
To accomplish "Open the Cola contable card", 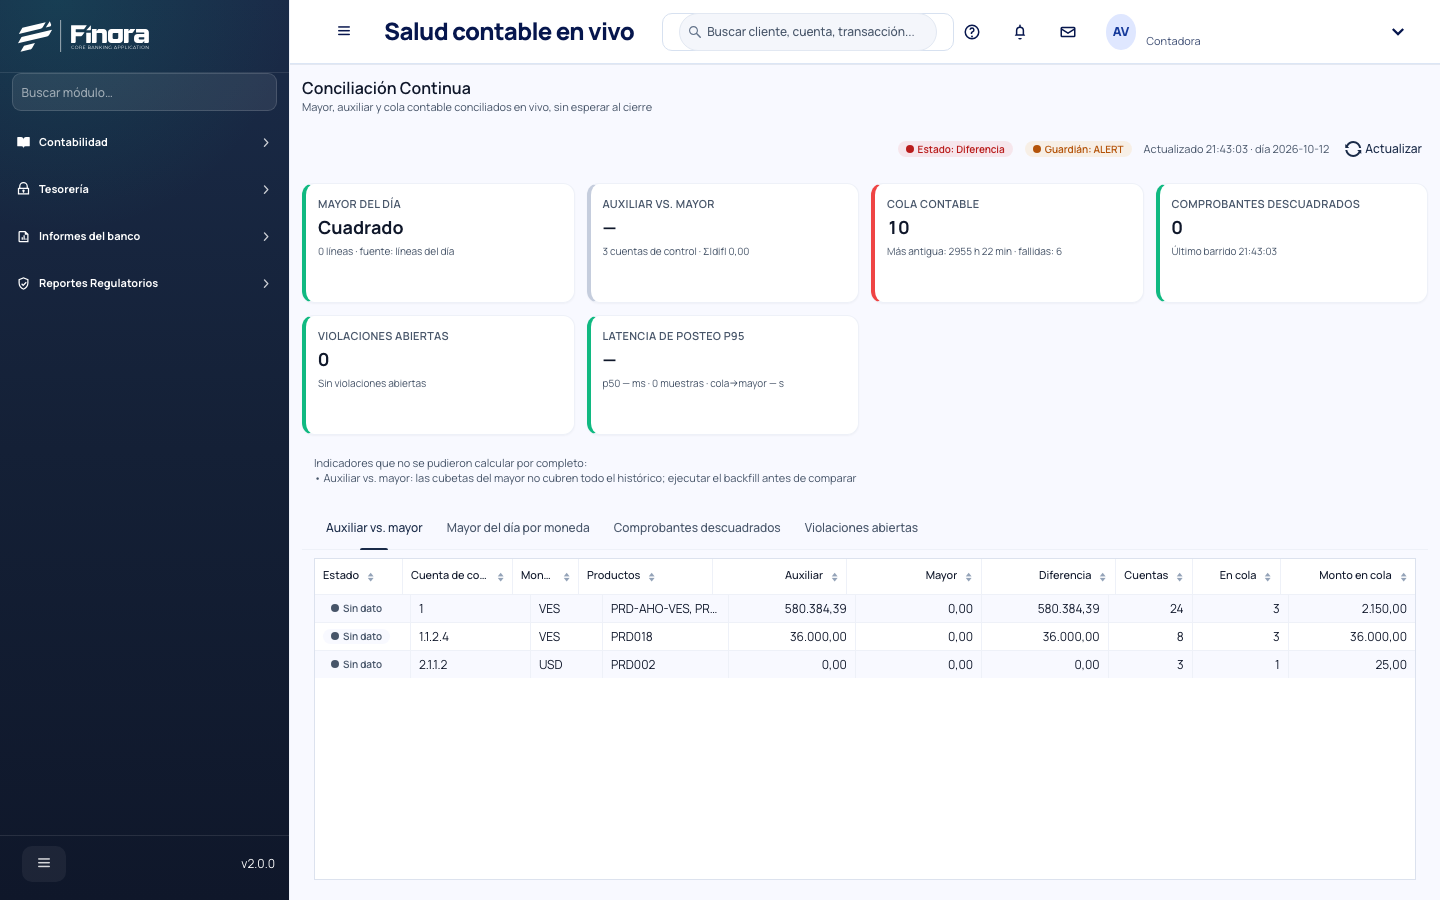I will (x=1007, y=243).
